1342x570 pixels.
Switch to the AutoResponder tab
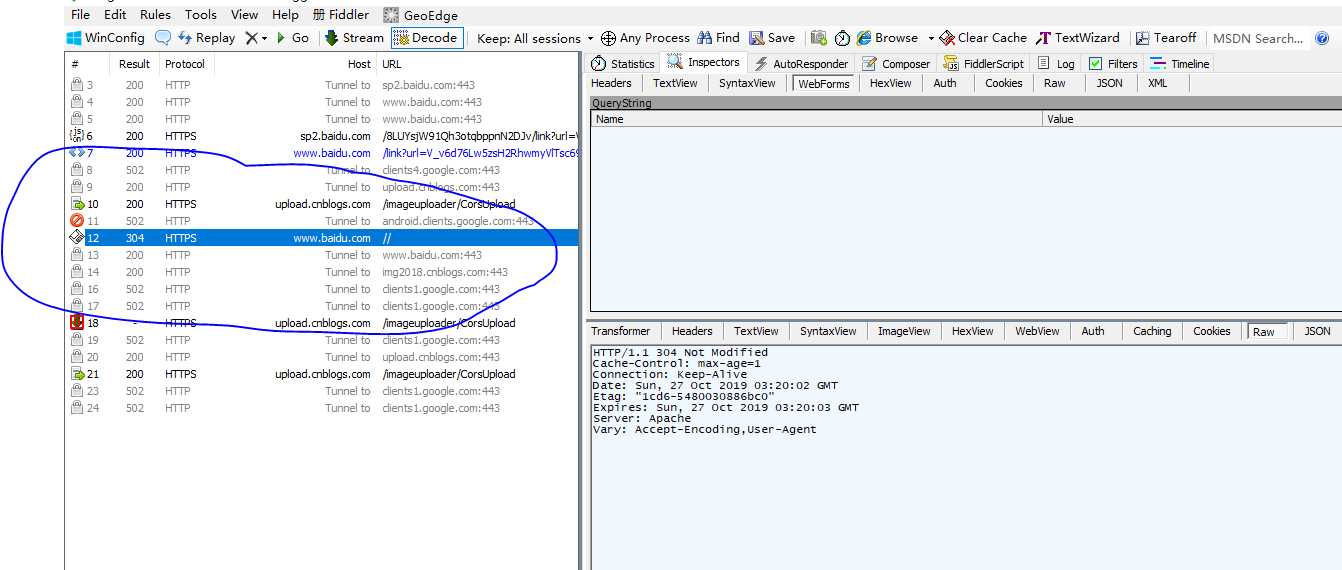800,63
